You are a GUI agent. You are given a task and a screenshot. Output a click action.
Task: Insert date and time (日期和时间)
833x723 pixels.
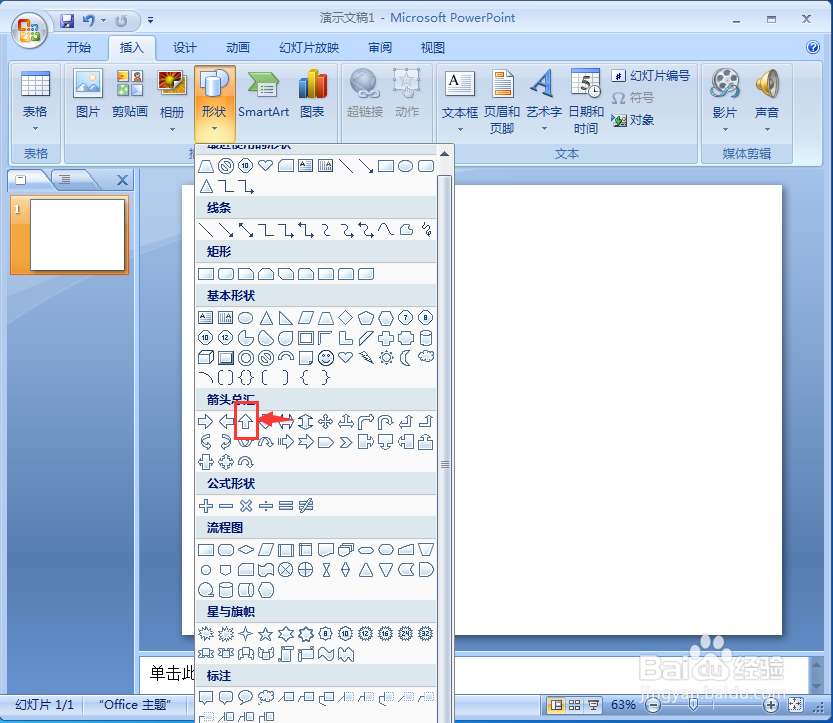click(586, 101)
